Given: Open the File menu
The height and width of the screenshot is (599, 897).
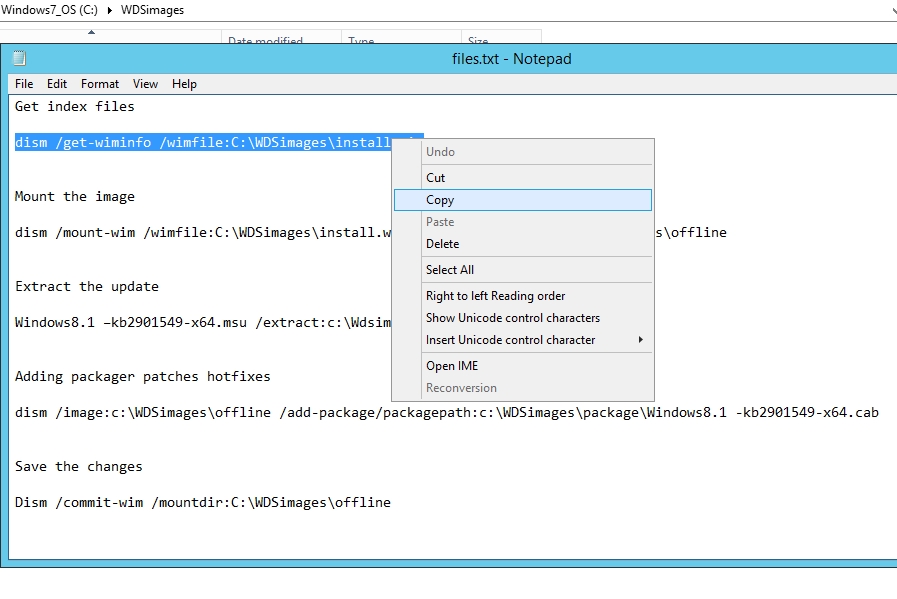Looking at the screenshot, I should pyautogui.click(x=24, y=84).
